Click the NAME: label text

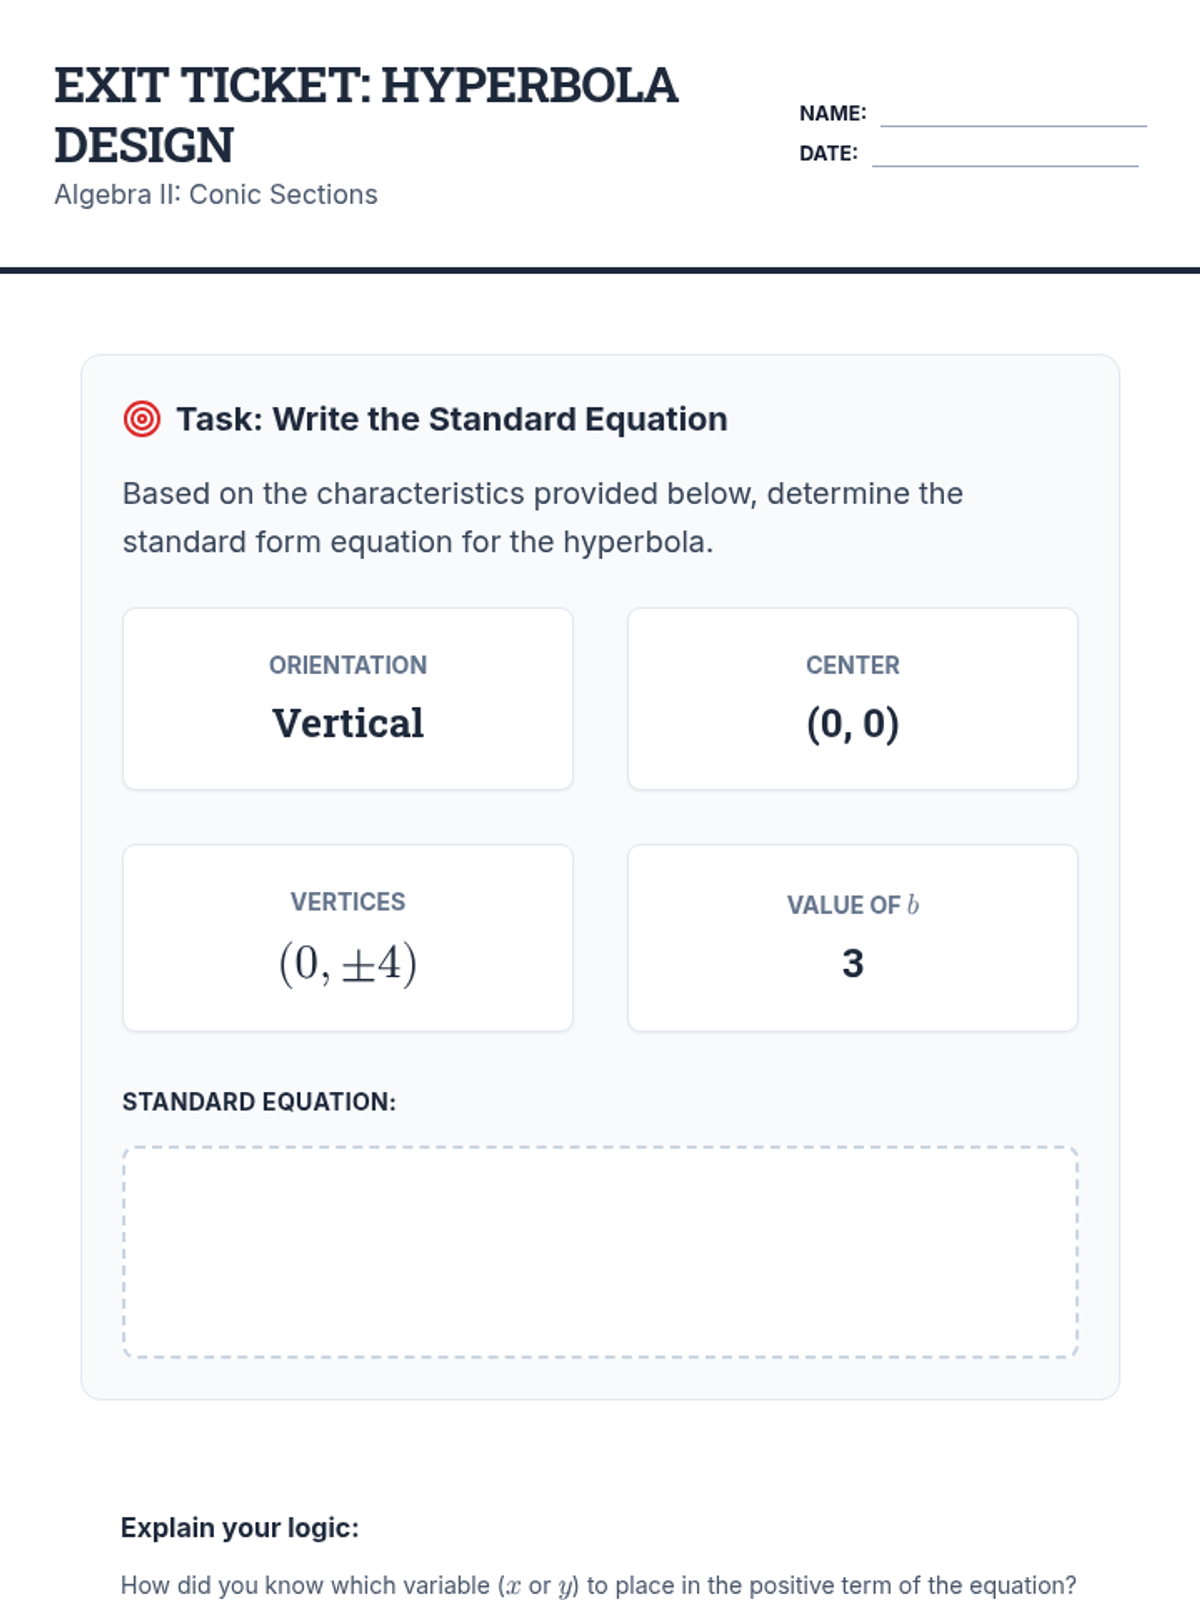tap(832, 114)
